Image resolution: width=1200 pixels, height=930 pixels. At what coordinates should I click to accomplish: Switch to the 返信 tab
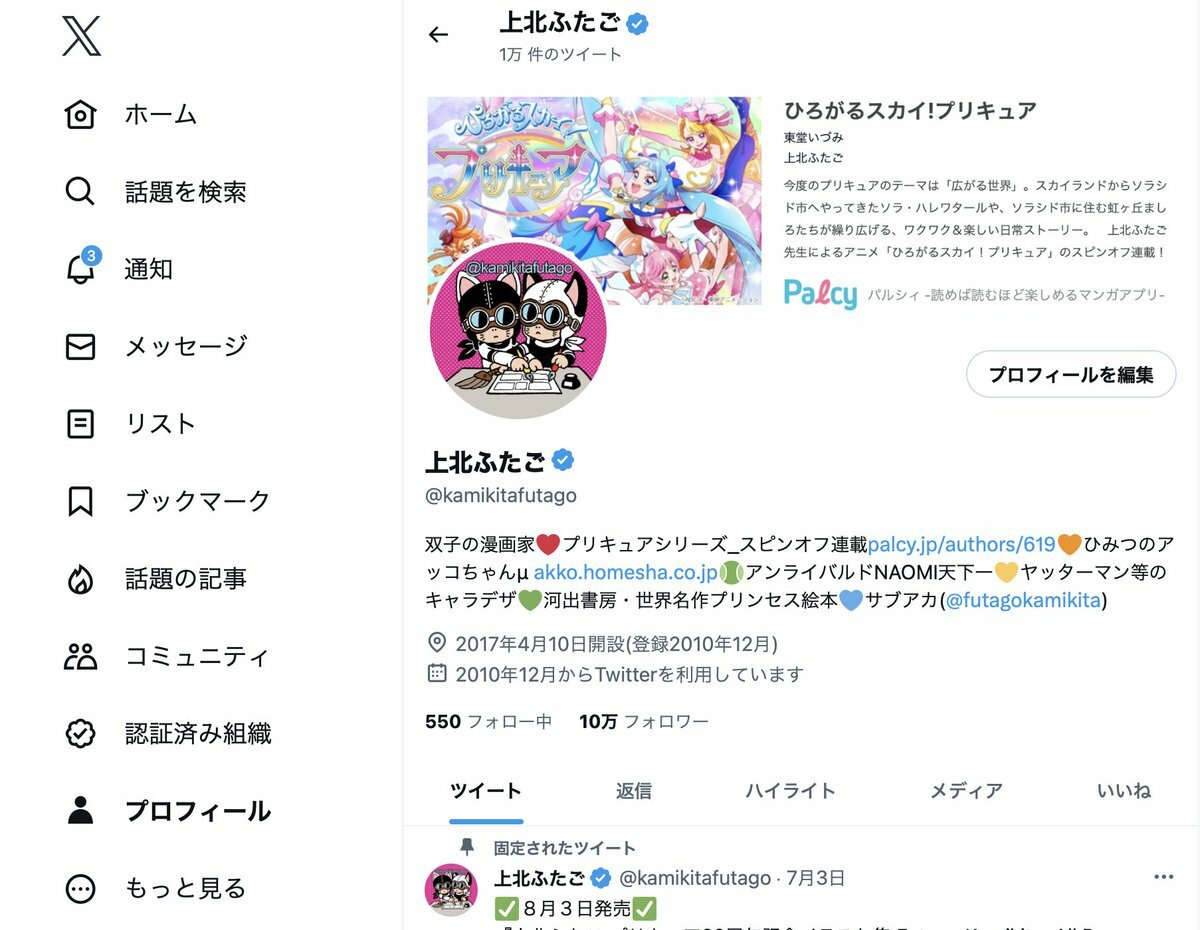[634, 791]
